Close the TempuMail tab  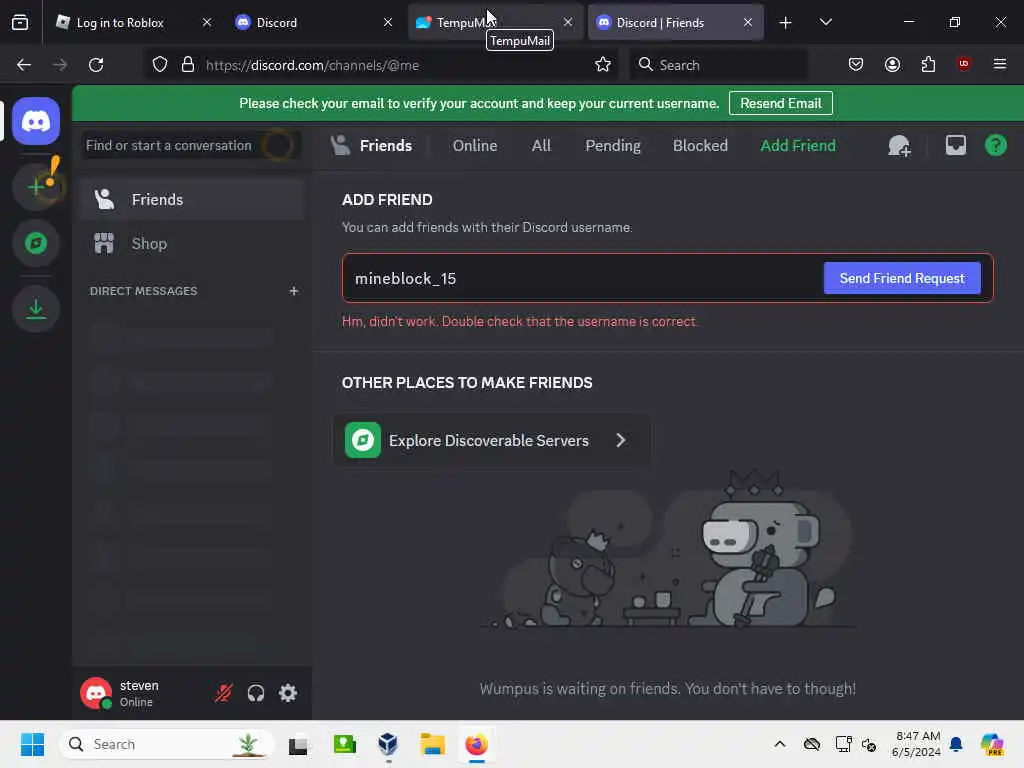[568, 22]
